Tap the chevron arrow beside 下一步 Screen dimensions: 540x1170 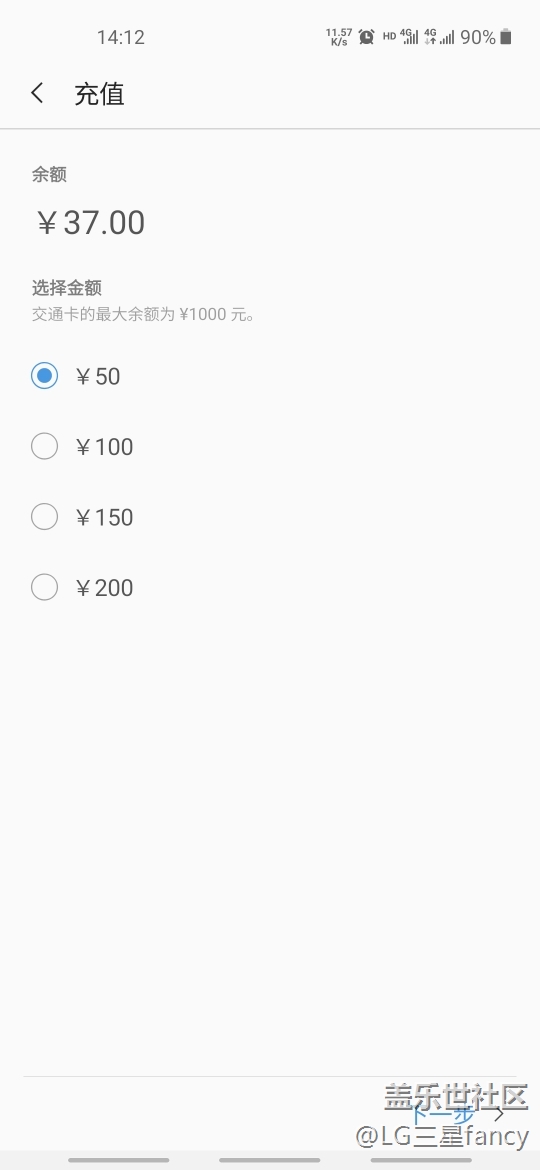coord(499,1115)
